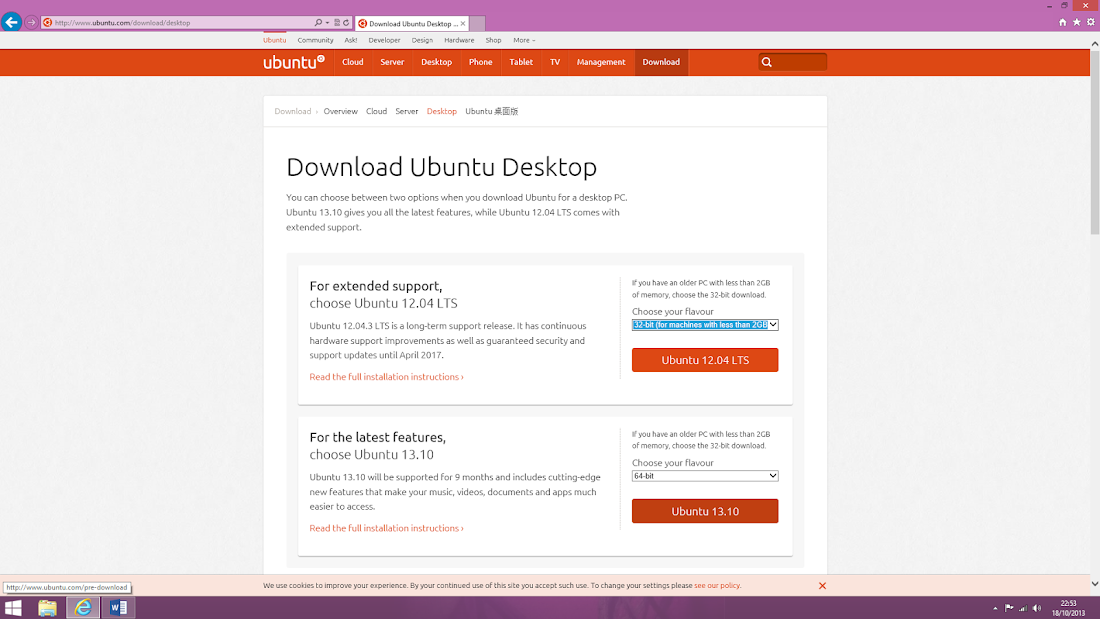The width and height of the screenshot is (1100, 619).
Task: Open the TV section
Action: 555,62
